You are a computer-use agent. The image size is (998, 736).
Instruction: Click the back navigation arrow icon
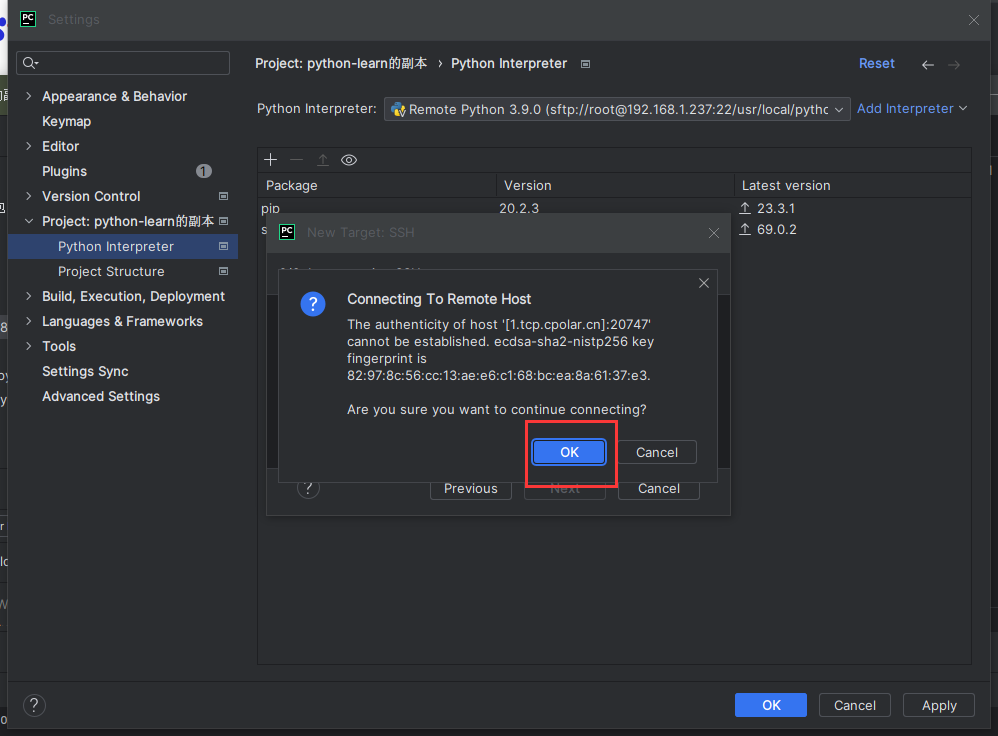point(928,64)
